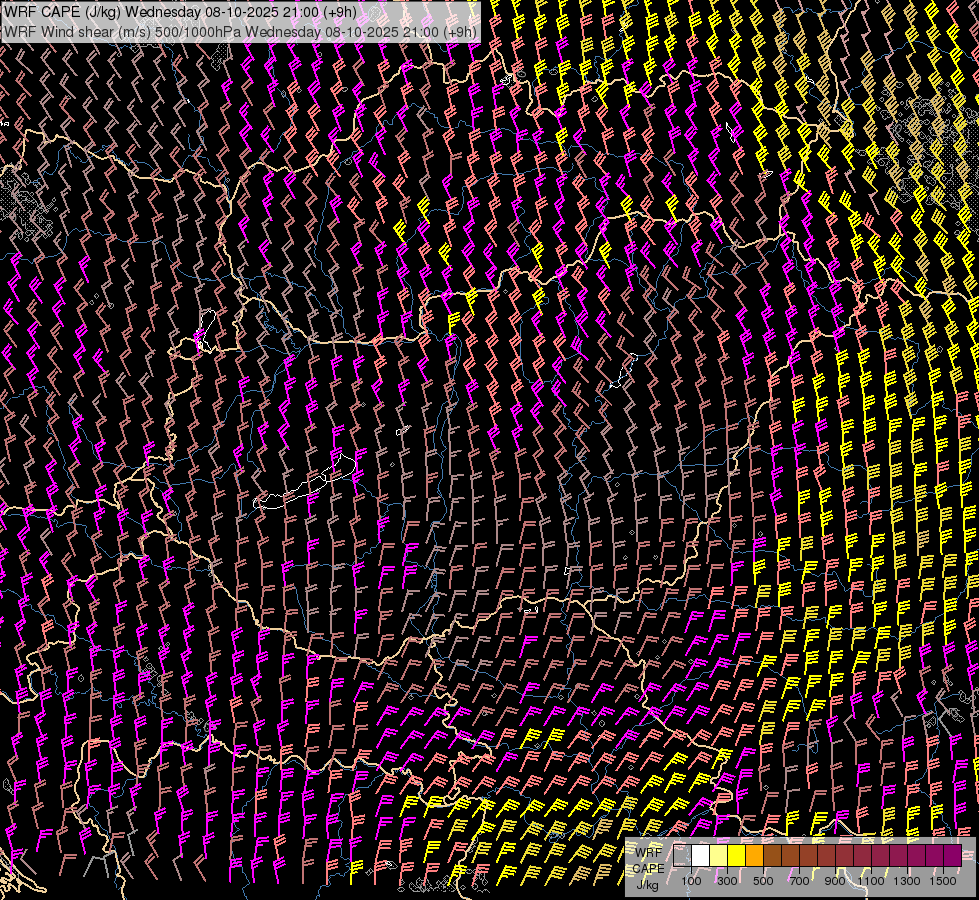Select the pale yellow CAPE legend swatch
The height and width of the screenshot is (900, 979).
click(718, 856)
